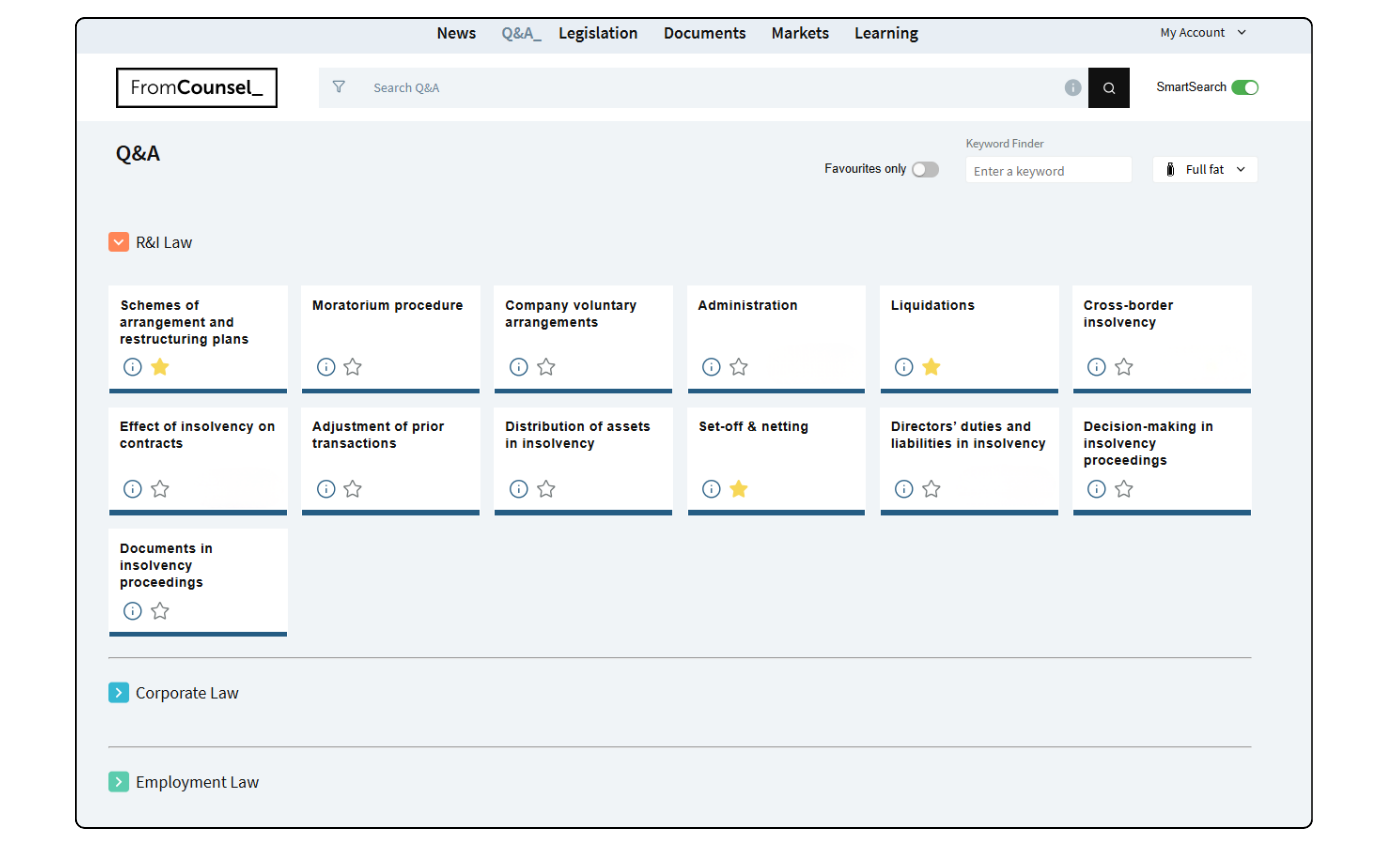Open the Legislation tab
1388x846 pixels.
pyautogui.click(x=598, y=33)
